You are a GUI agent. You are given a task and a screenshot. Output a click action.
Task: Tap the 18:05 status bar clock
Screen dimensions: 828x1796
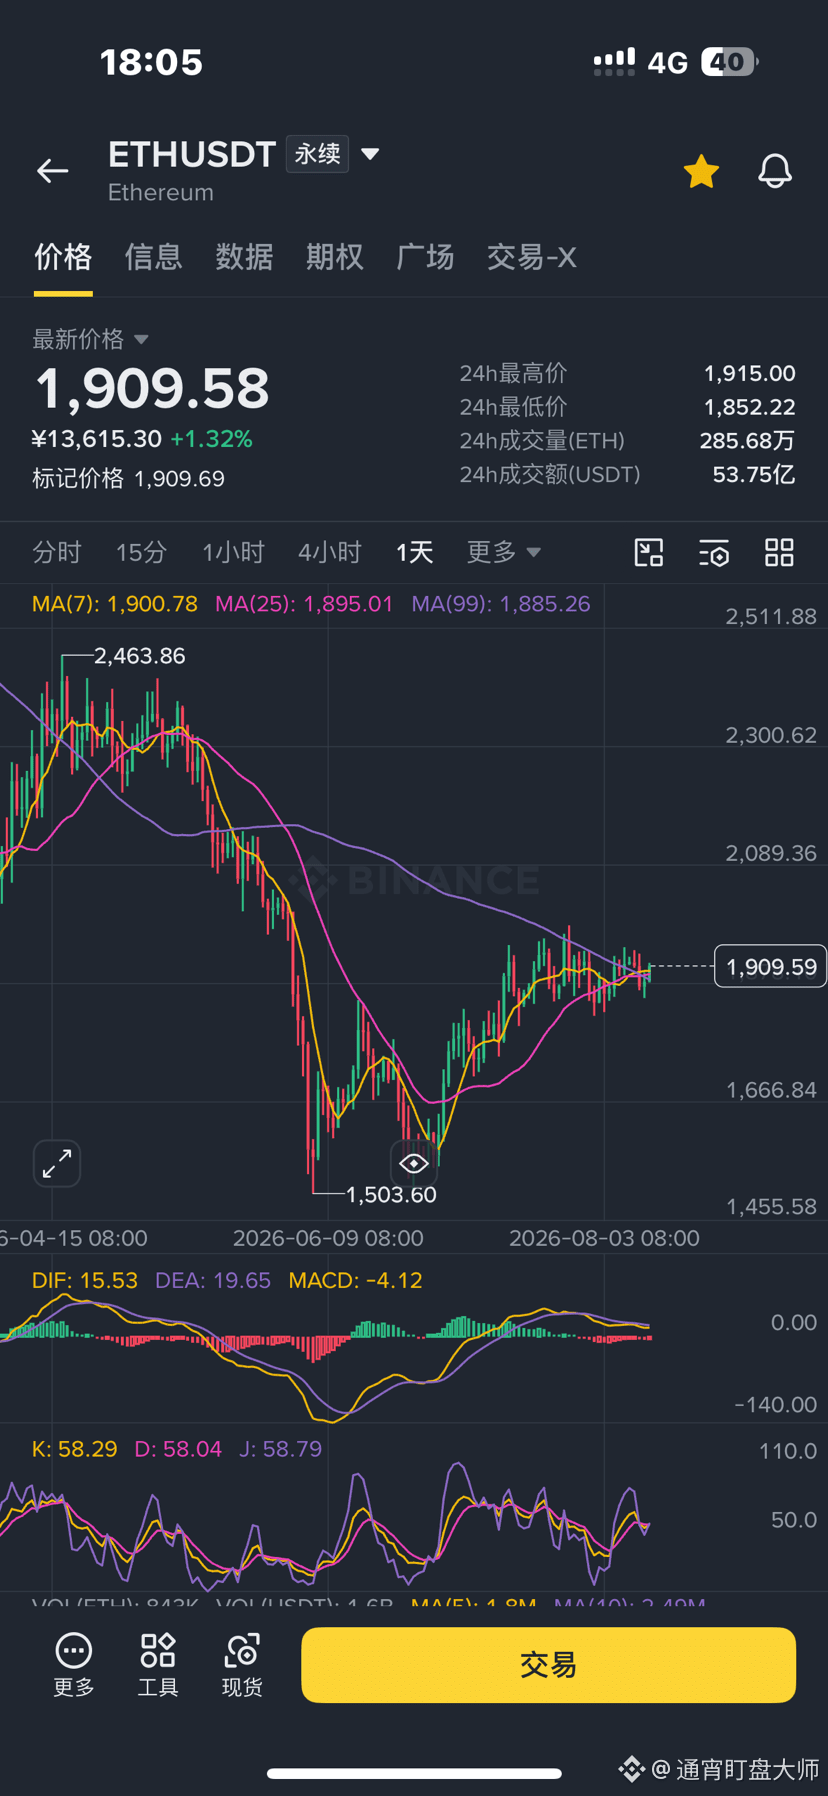point(151,63)
